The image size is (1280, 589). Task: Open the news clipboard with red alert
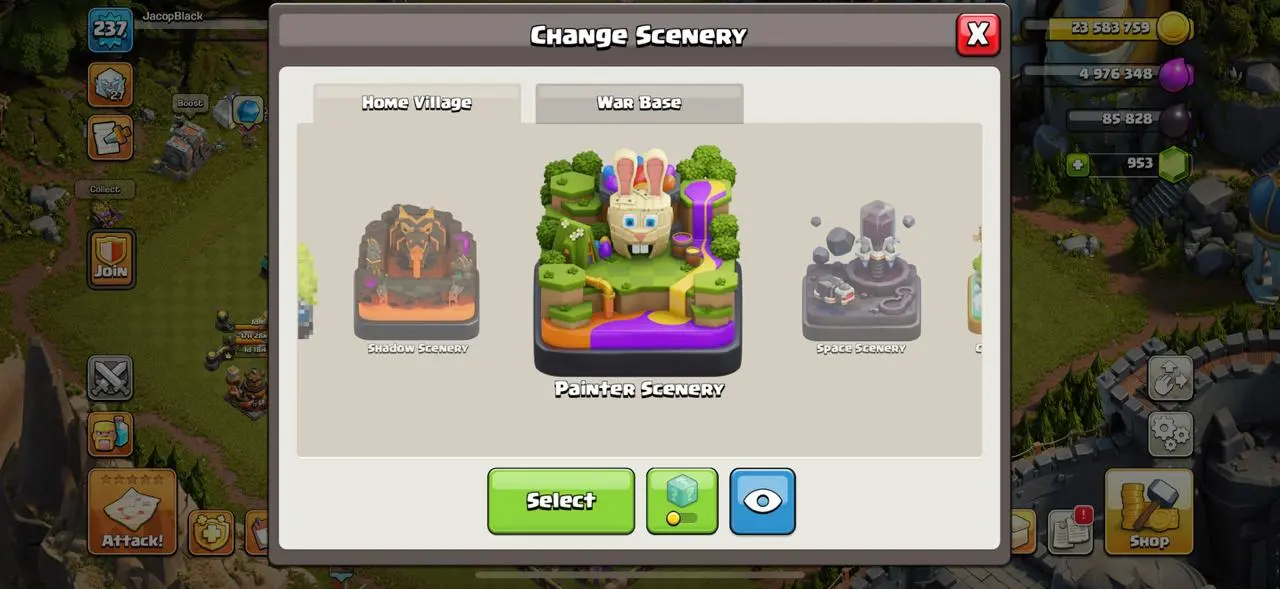[1071, 531]
